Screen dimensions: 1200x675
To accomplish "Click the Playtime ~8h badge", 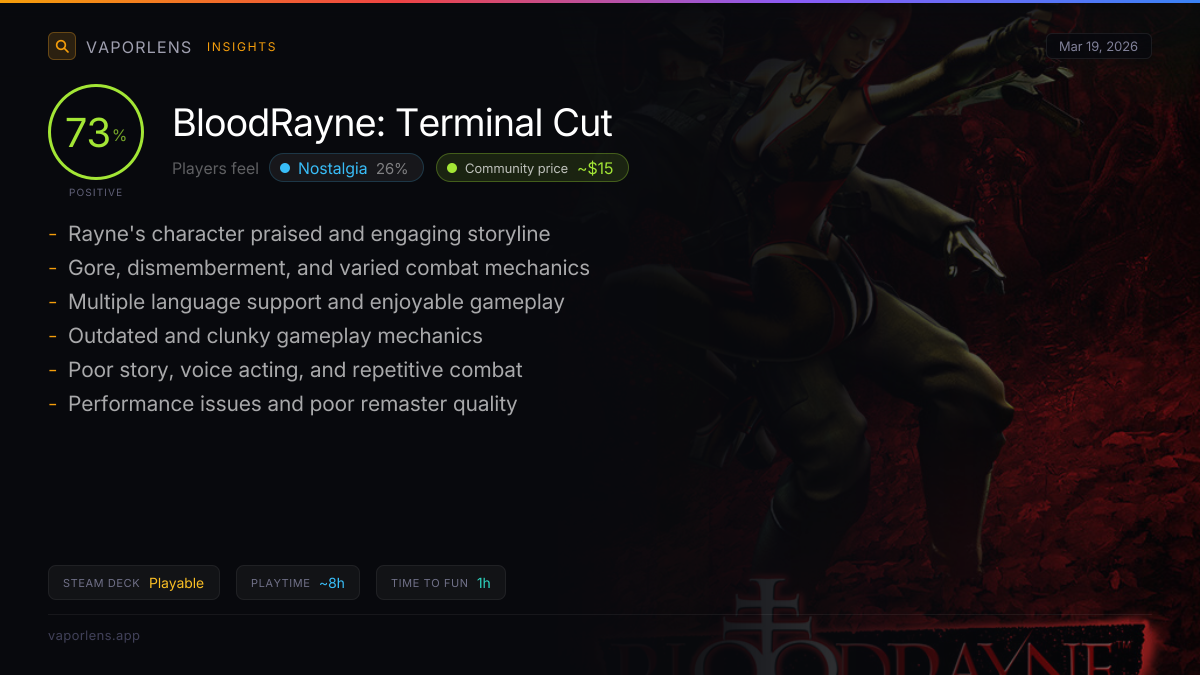I will [298, 583].
